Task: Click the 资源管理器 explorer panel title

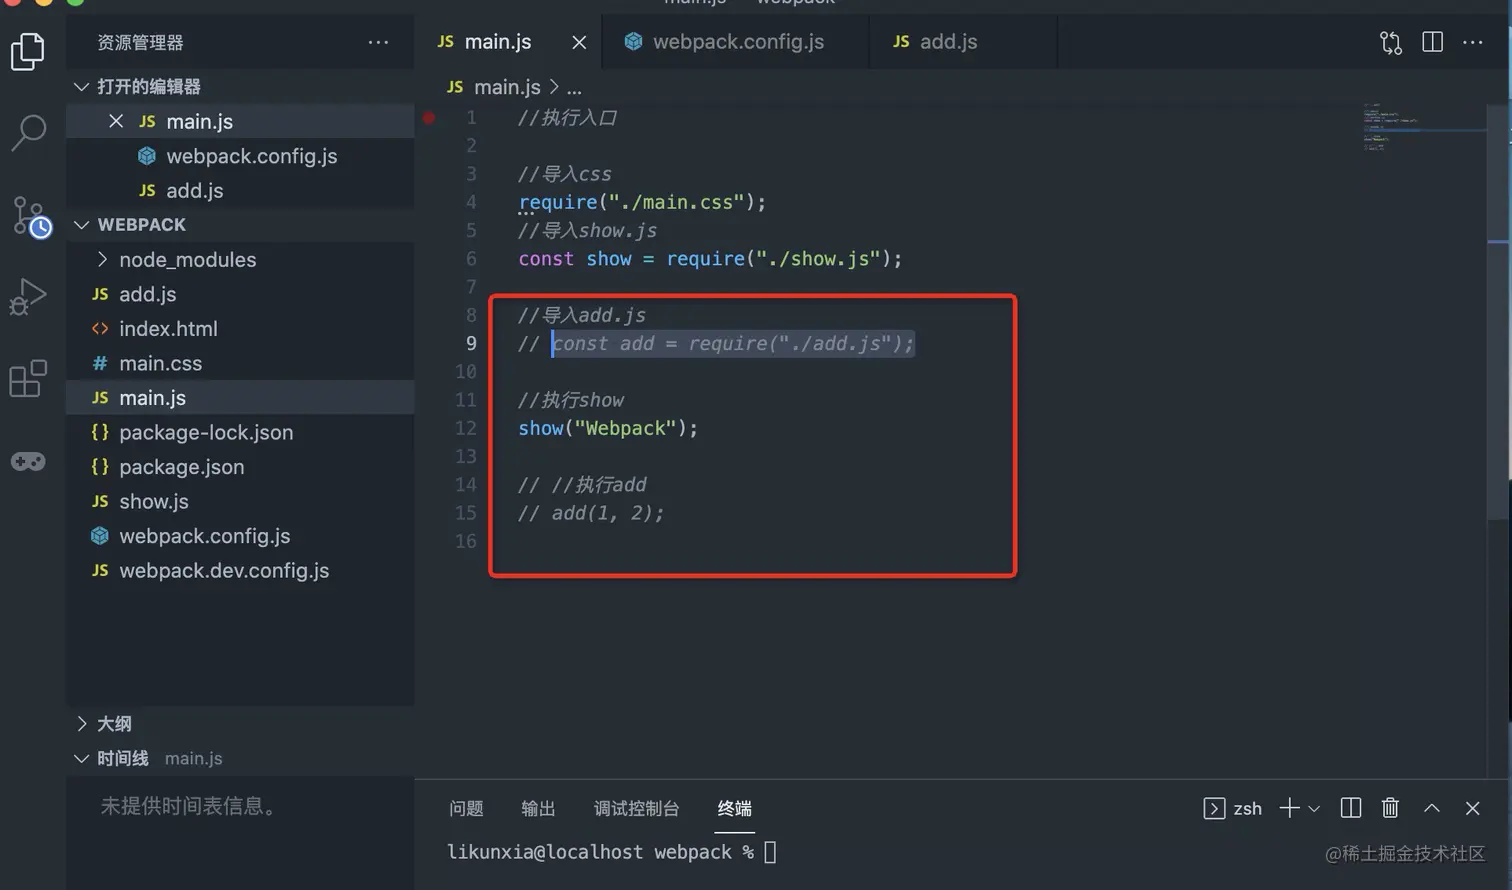Action: 140,42
